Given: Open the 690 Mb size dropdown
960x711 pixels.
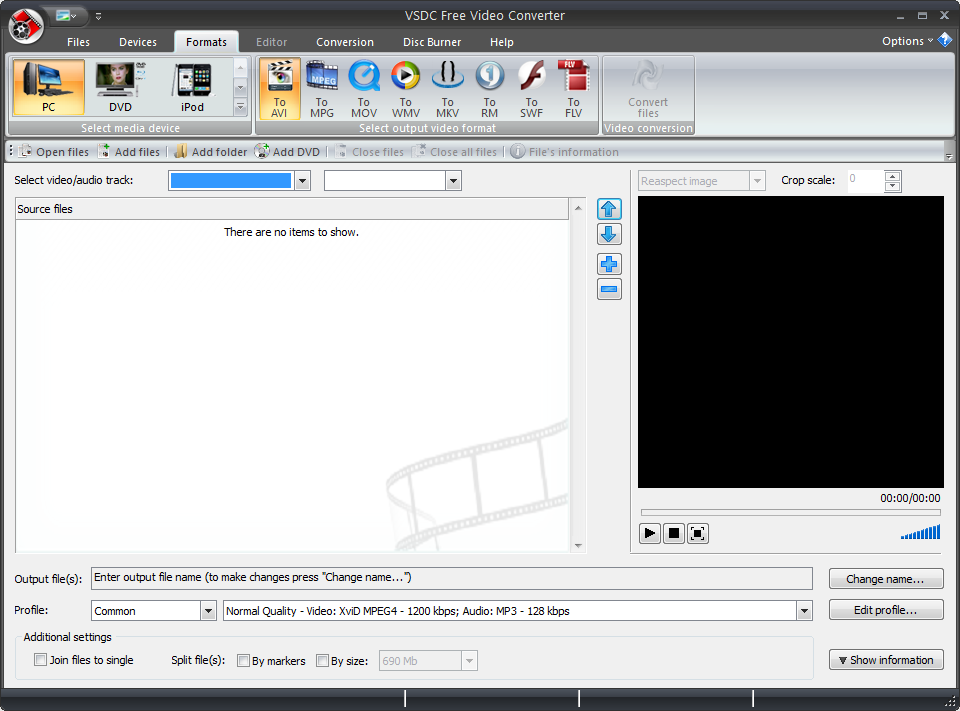Looking at the screenshot, I should pos(469,661).
